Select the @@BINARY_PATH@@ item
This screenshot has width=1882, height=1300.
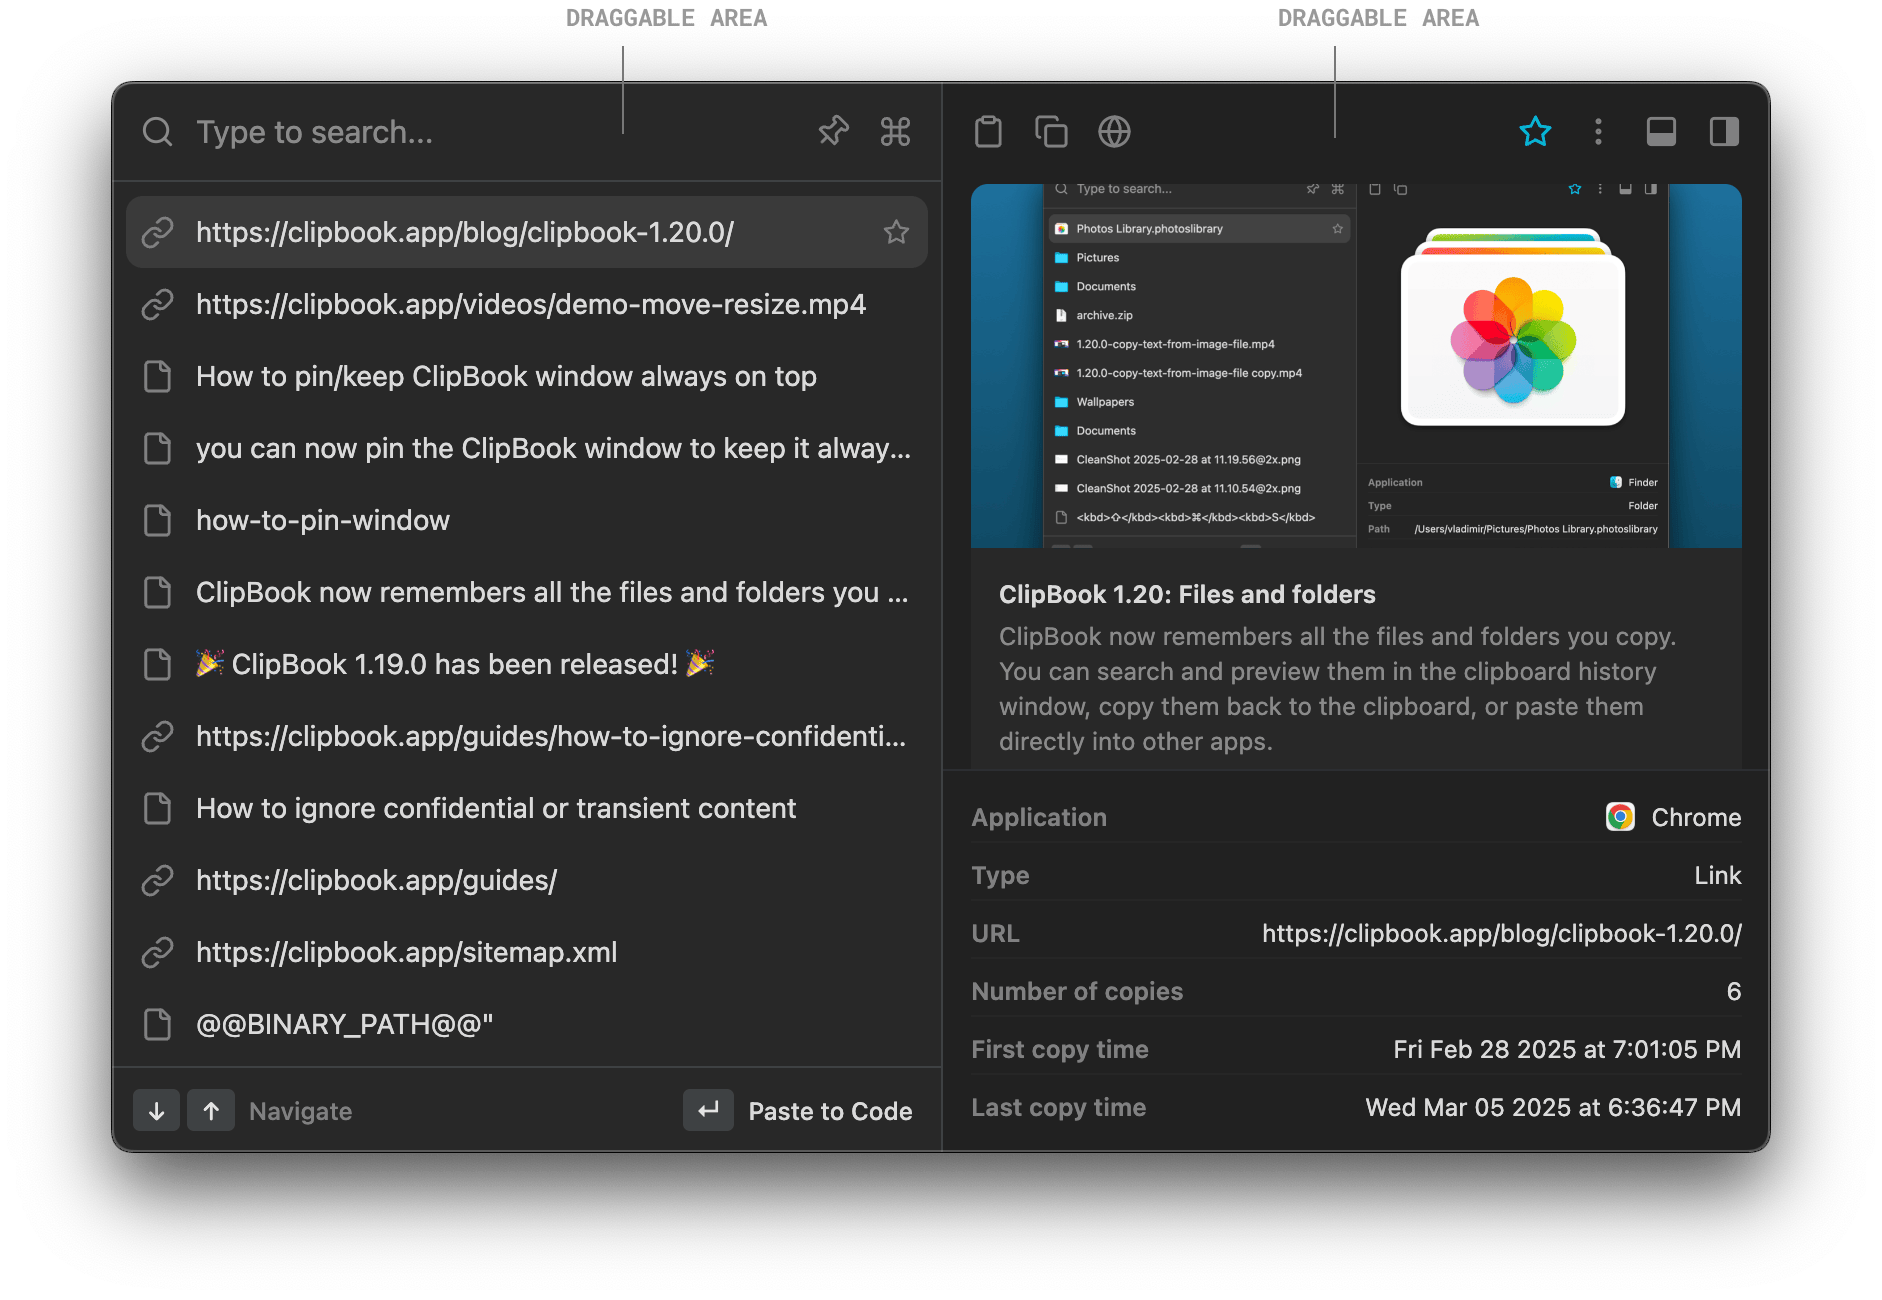(527, 1024)
